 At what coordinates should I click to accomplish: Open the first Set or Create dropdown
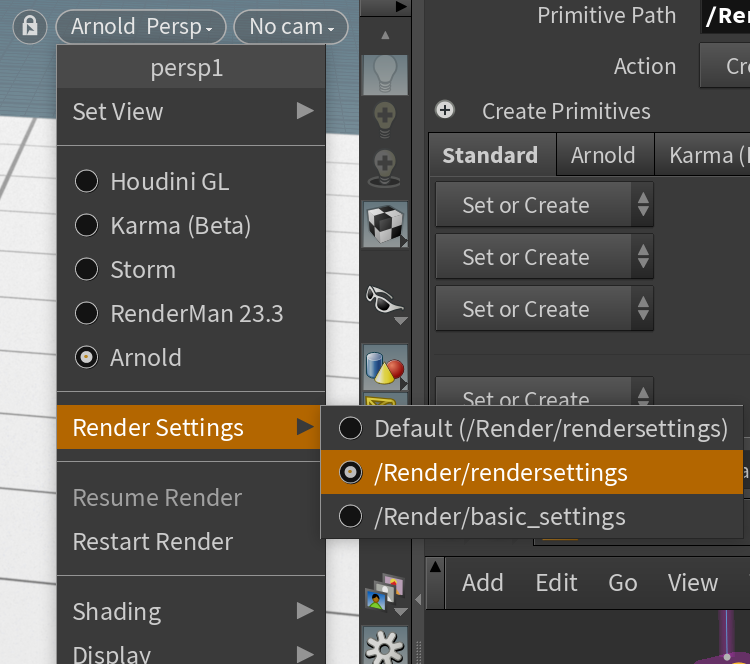pos(544,205)
